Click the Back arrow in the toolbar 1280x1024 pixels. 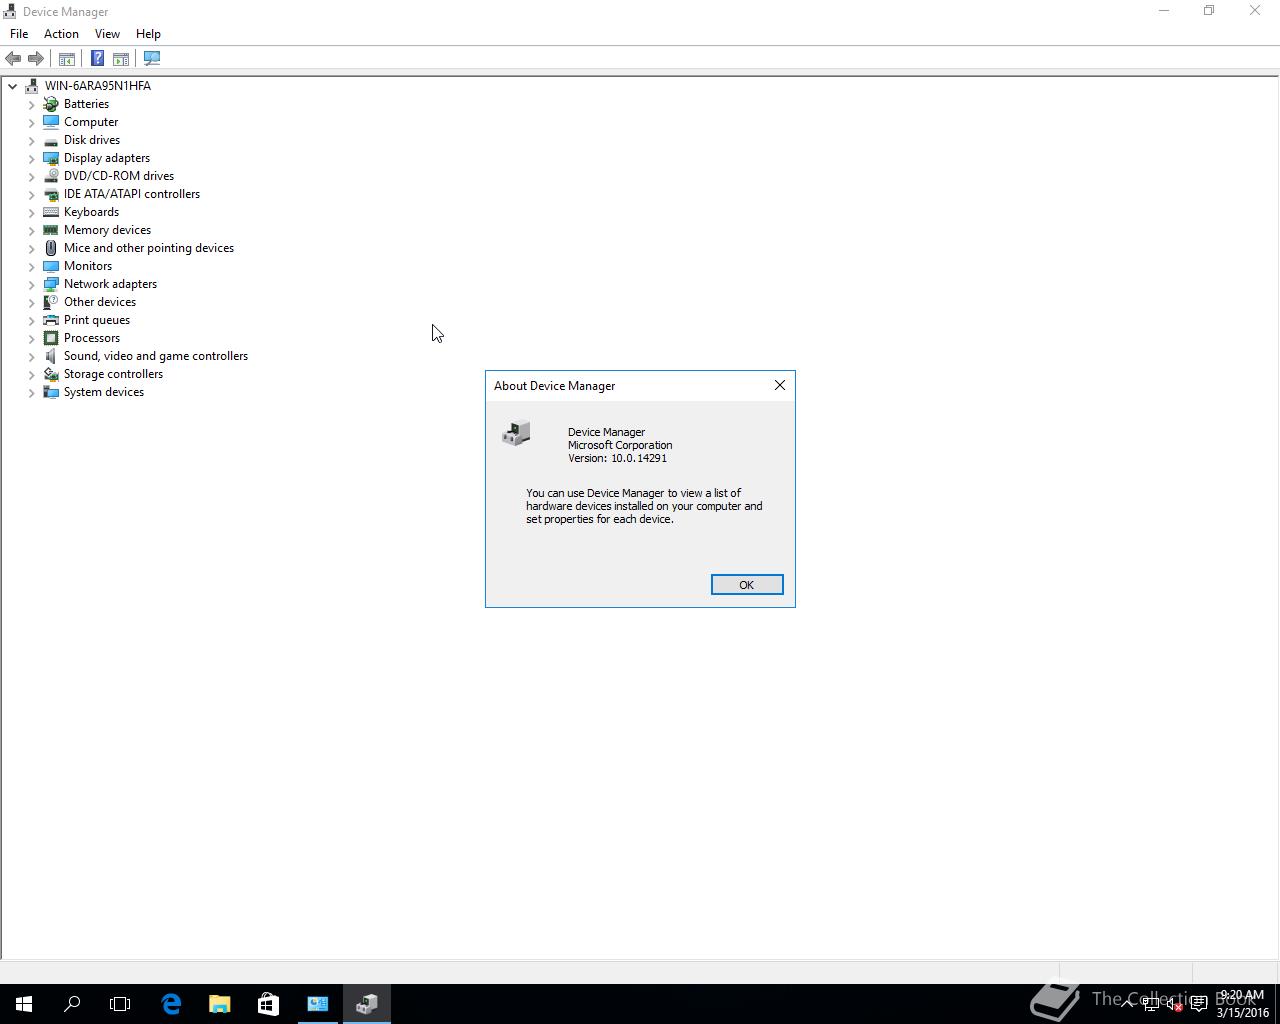click(13, 59)
